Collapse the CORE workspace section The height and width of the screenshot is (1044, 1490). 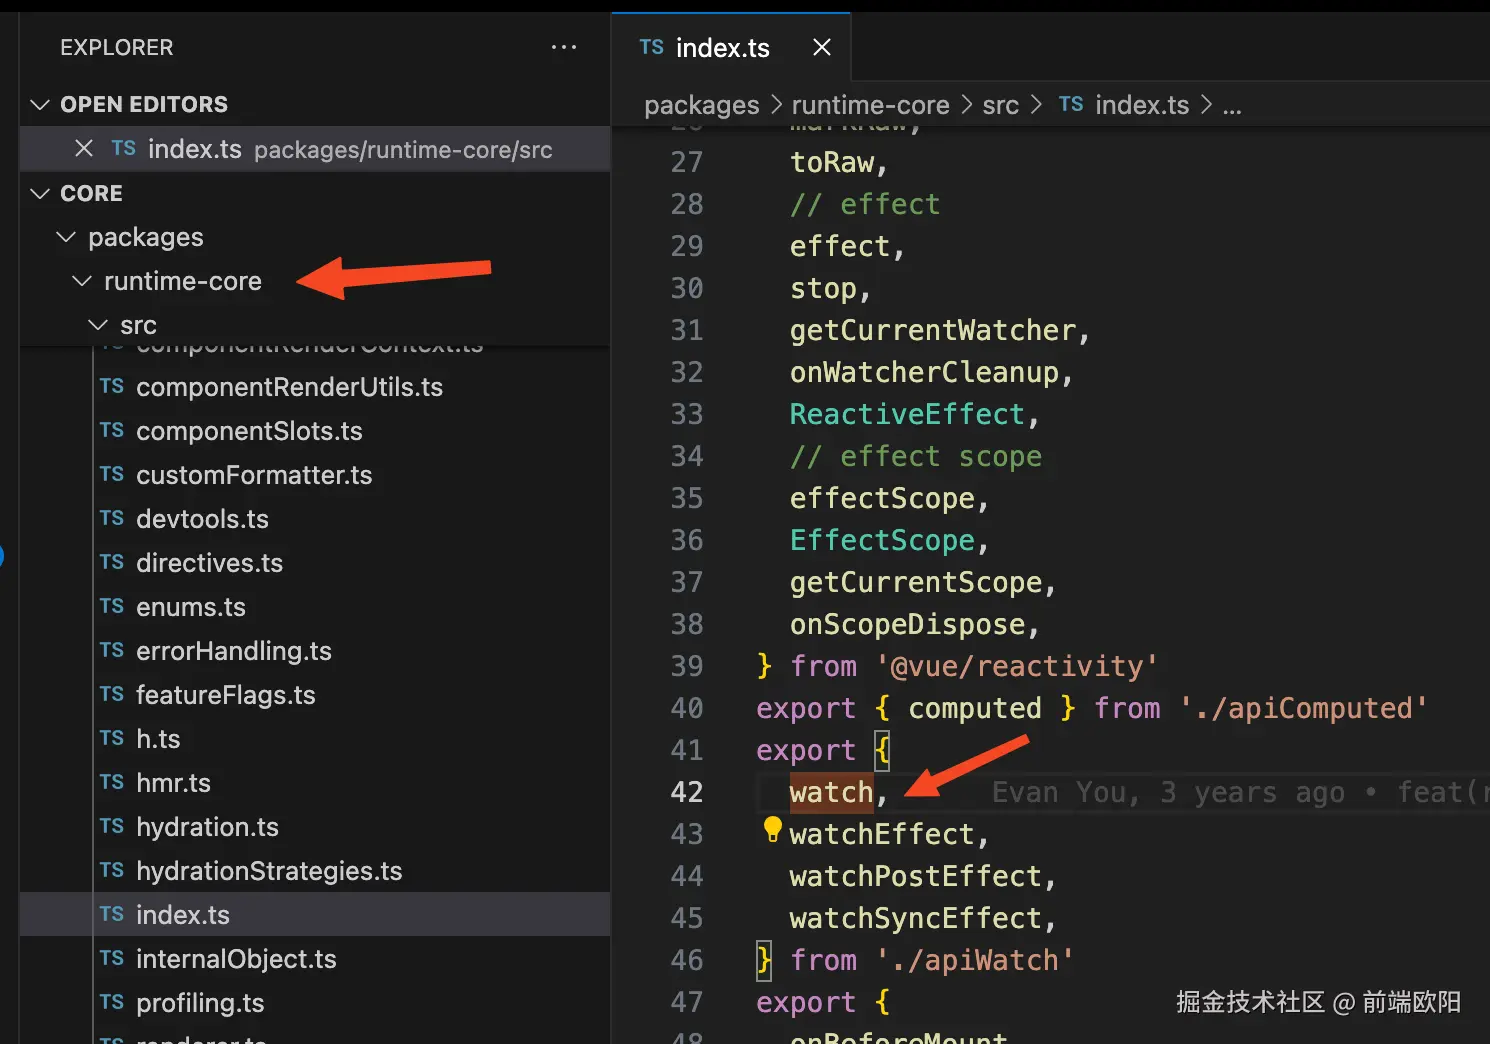click(x=40, y=193)
